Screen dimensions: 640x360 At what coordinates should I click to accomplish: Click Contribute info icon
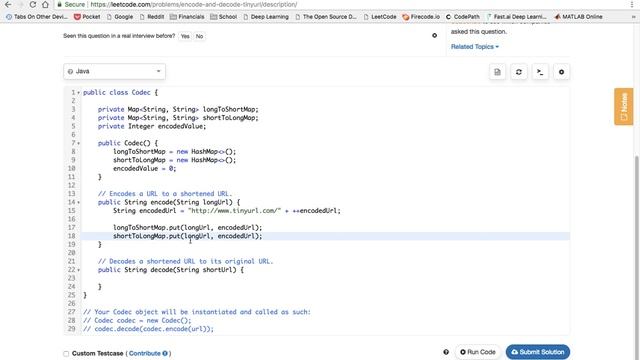[x=165, y=353]
